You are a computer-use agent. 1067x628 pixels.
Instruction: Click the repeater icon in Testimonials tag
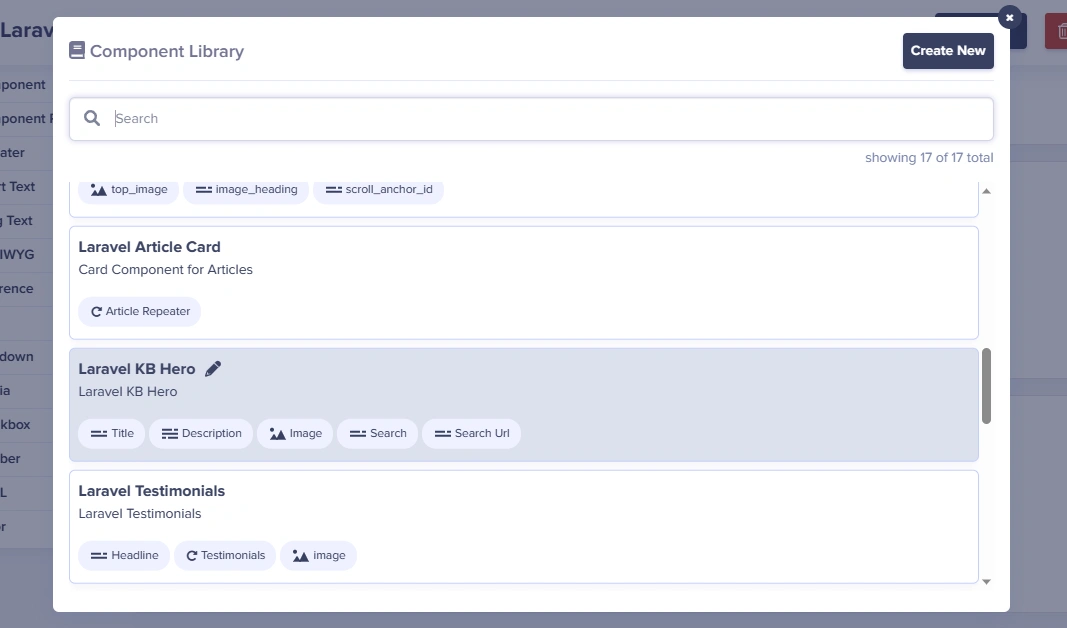point(191,556)
